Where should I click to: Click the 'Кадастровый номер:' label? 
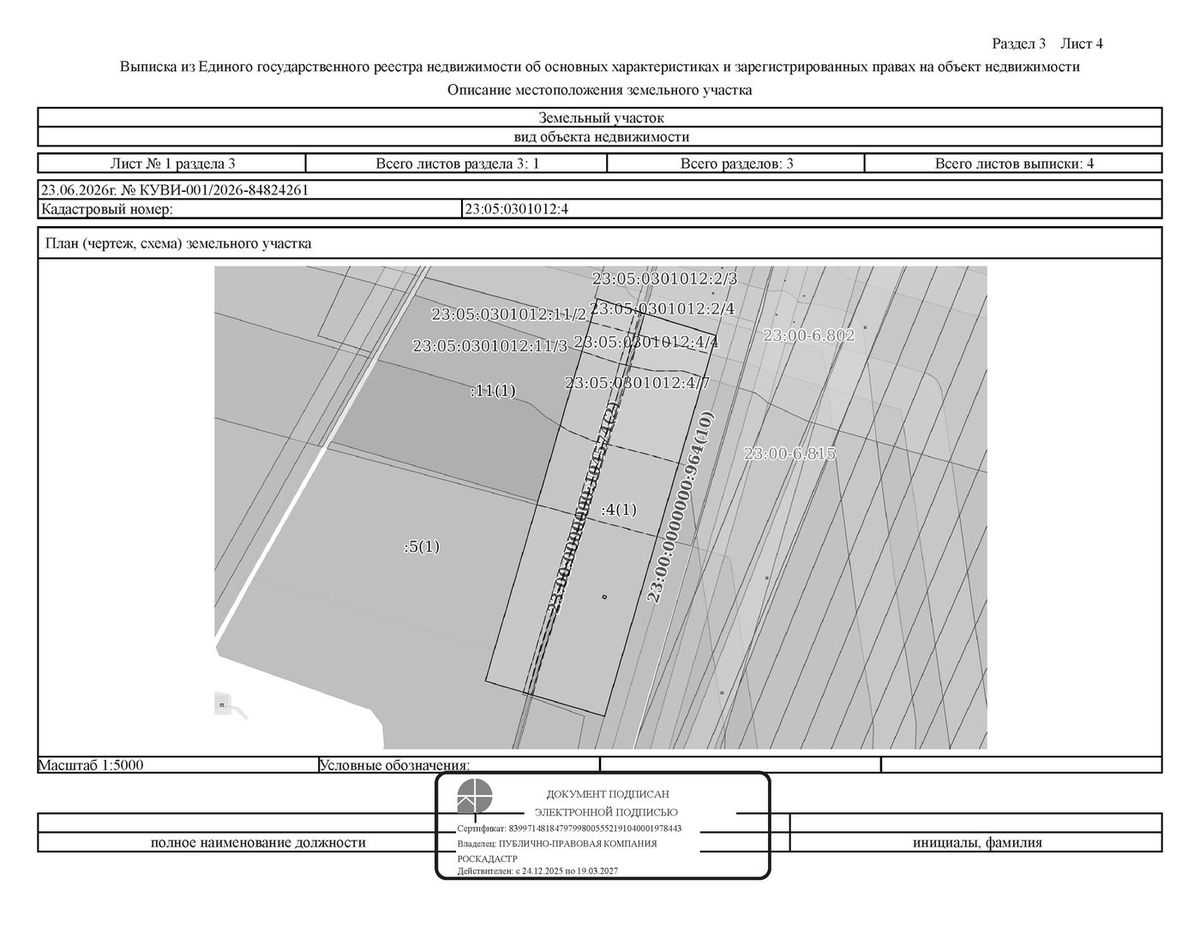coord(106,209)
